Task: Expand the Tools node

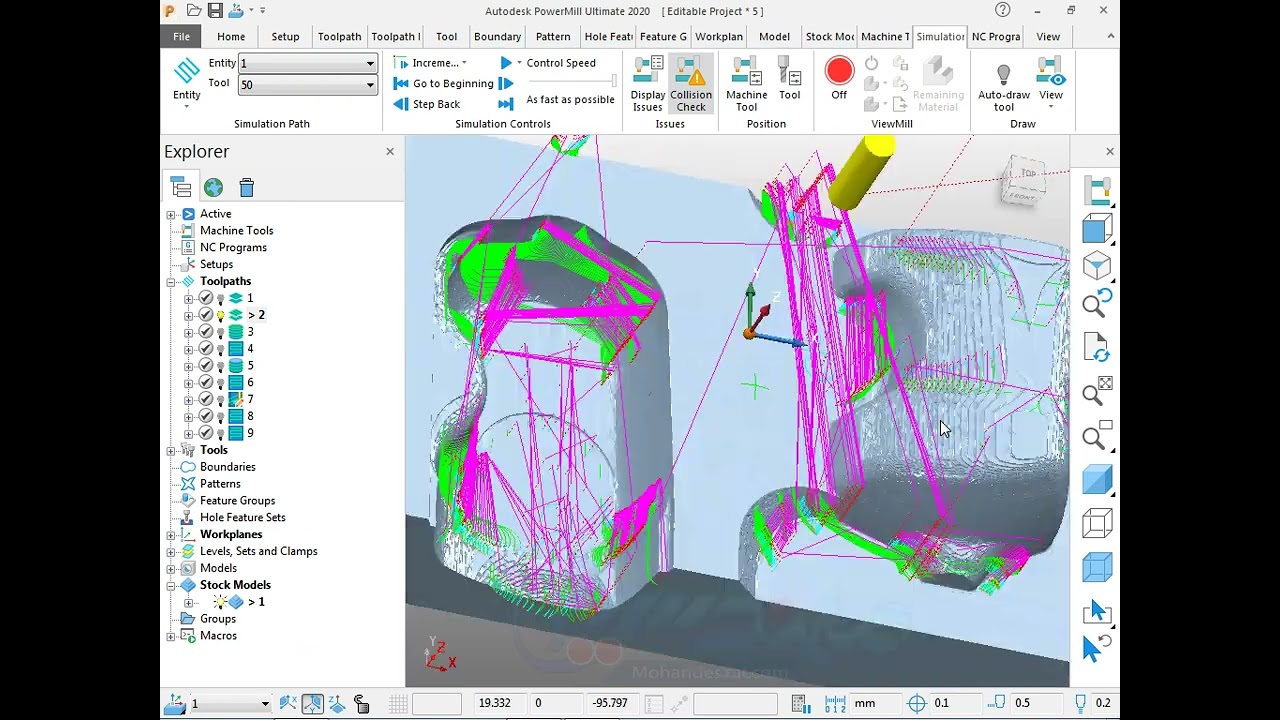Action: [x=171, y=450]
